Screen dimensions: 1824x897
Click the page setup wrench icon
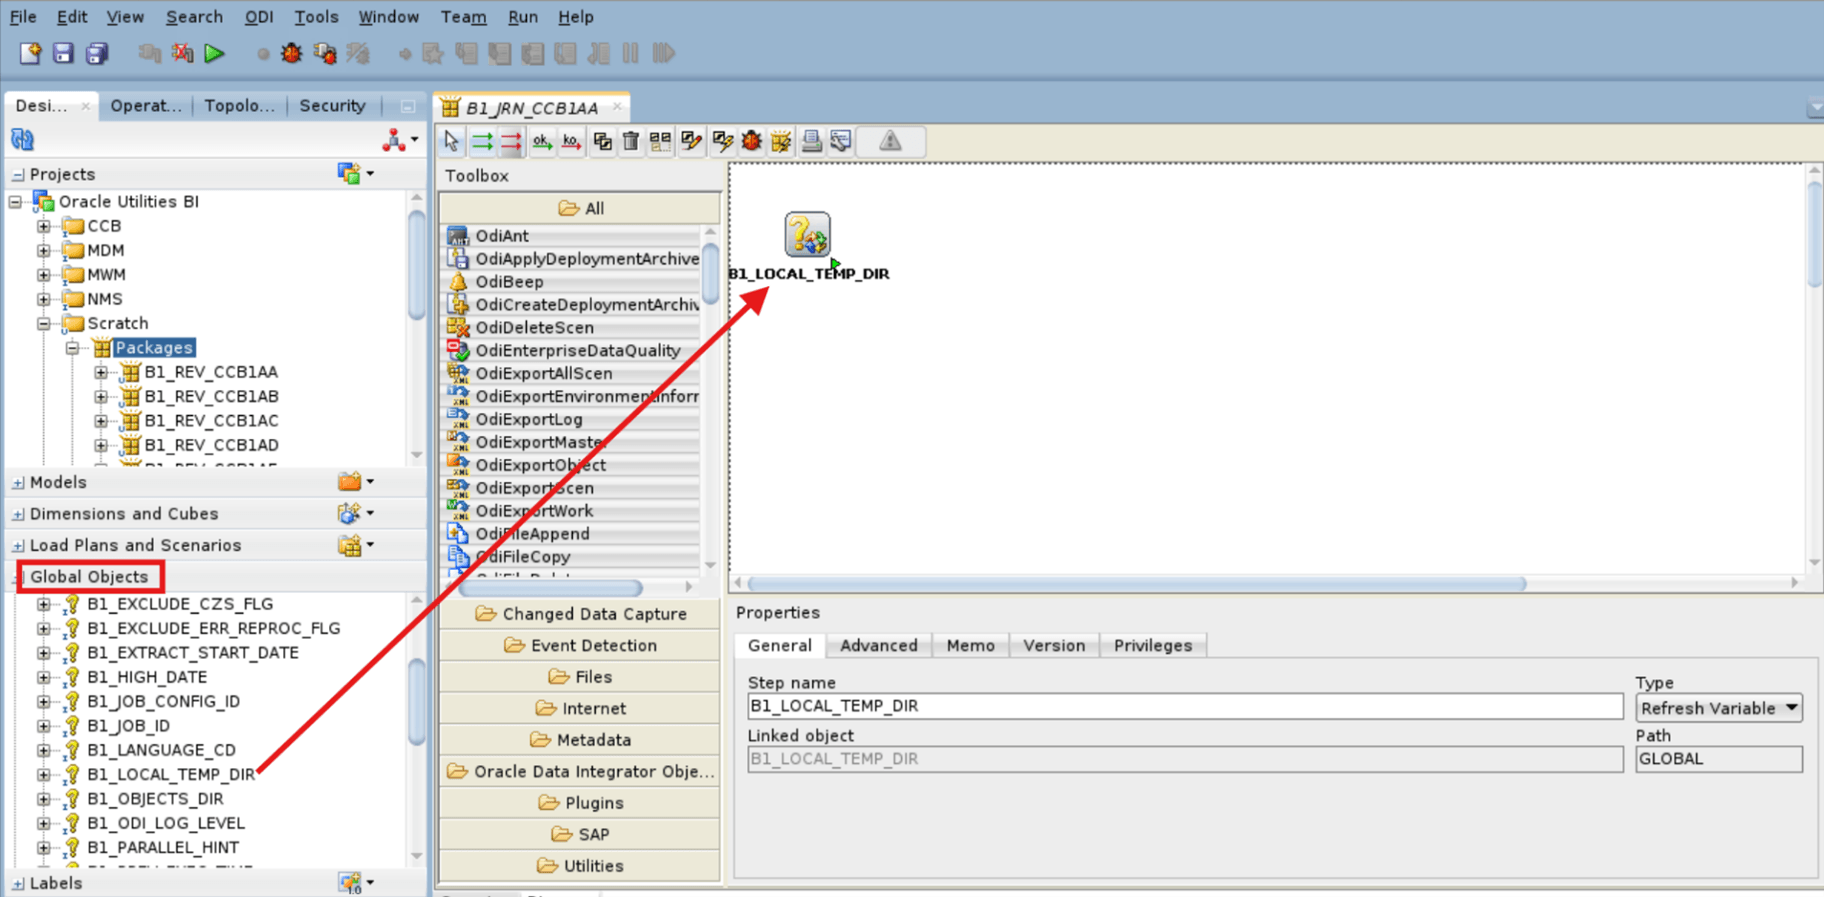[x=841, y=142]
